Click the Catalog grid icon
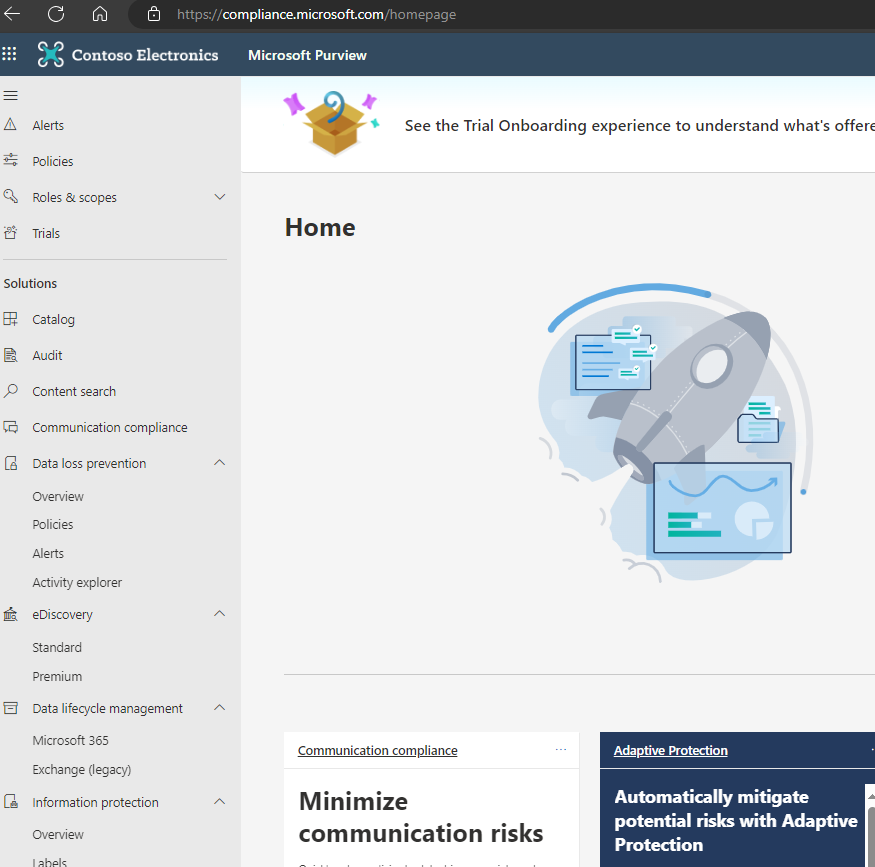This screenshot has height=867, width=875. click(10, 319)
